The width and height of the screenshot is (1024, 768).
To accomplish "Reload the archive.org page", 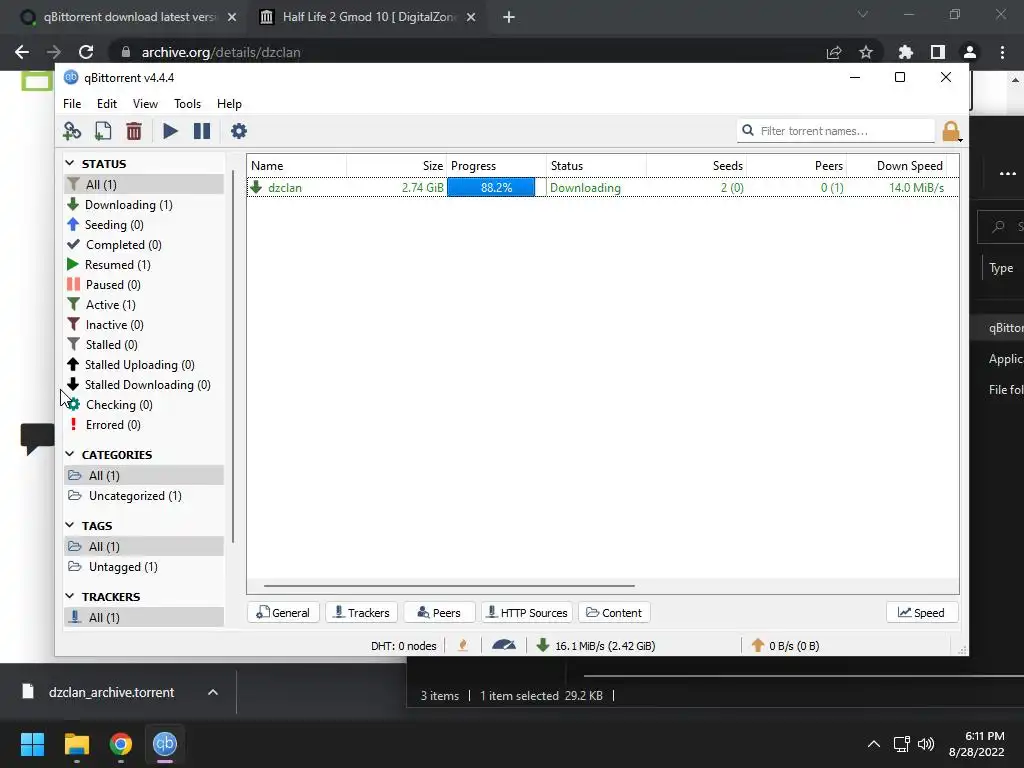I will pos(86,52).
